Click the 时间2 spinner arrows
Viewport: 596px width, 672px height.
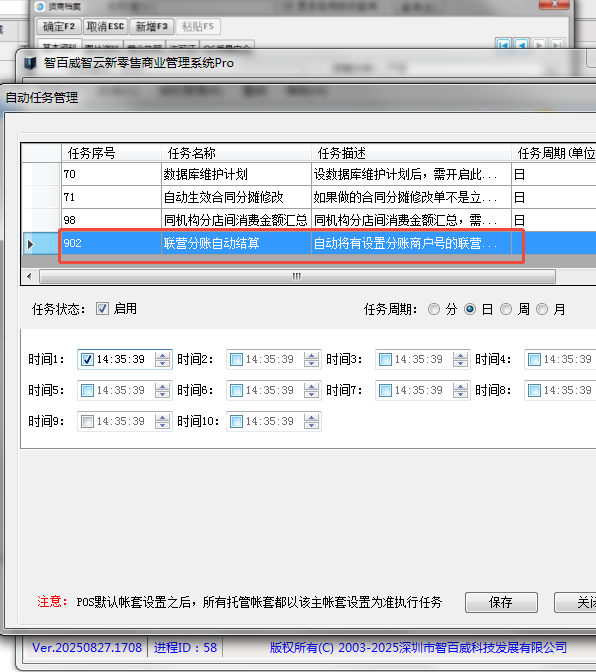tap(311, 359)
